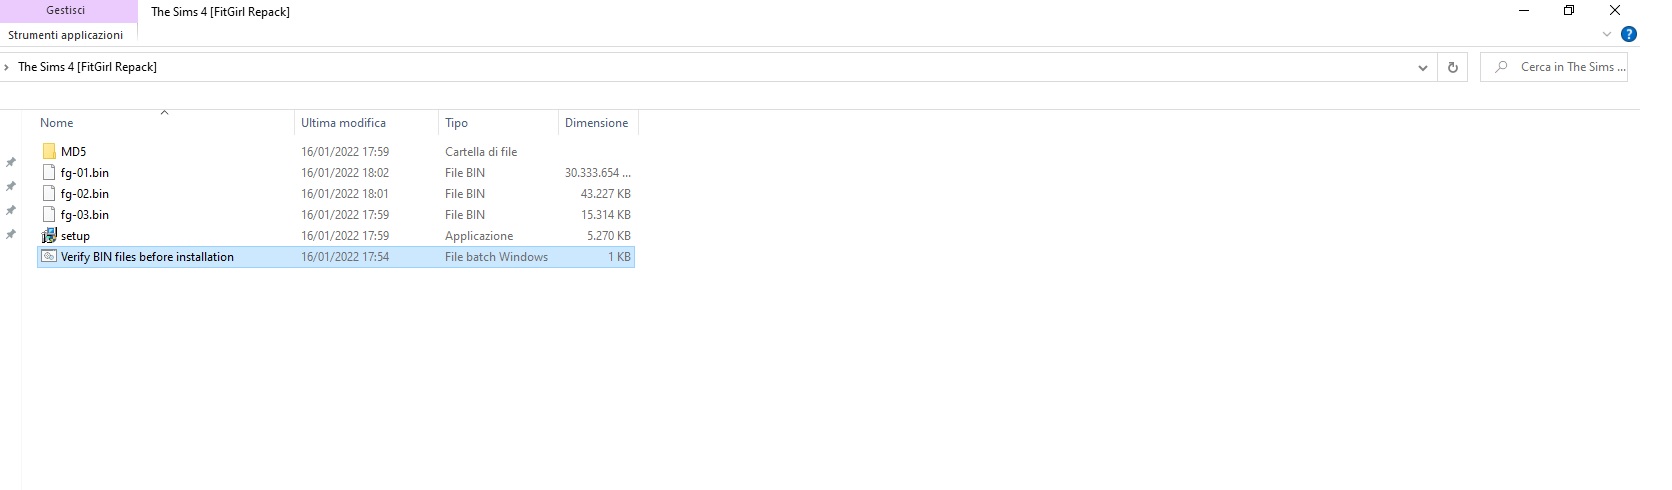Select the Verify BIN batch file icon
Image resolution: width=1672 pixels, height=490 pixels.
[x=49, y=257]
